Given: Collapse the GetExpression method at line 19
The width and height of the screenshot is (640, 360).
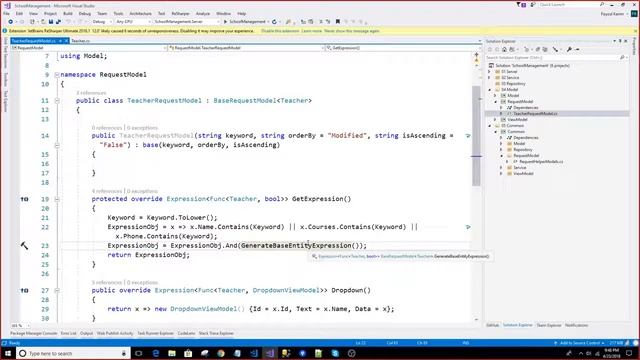Looking at the screenshot, I should pos(57,199).
